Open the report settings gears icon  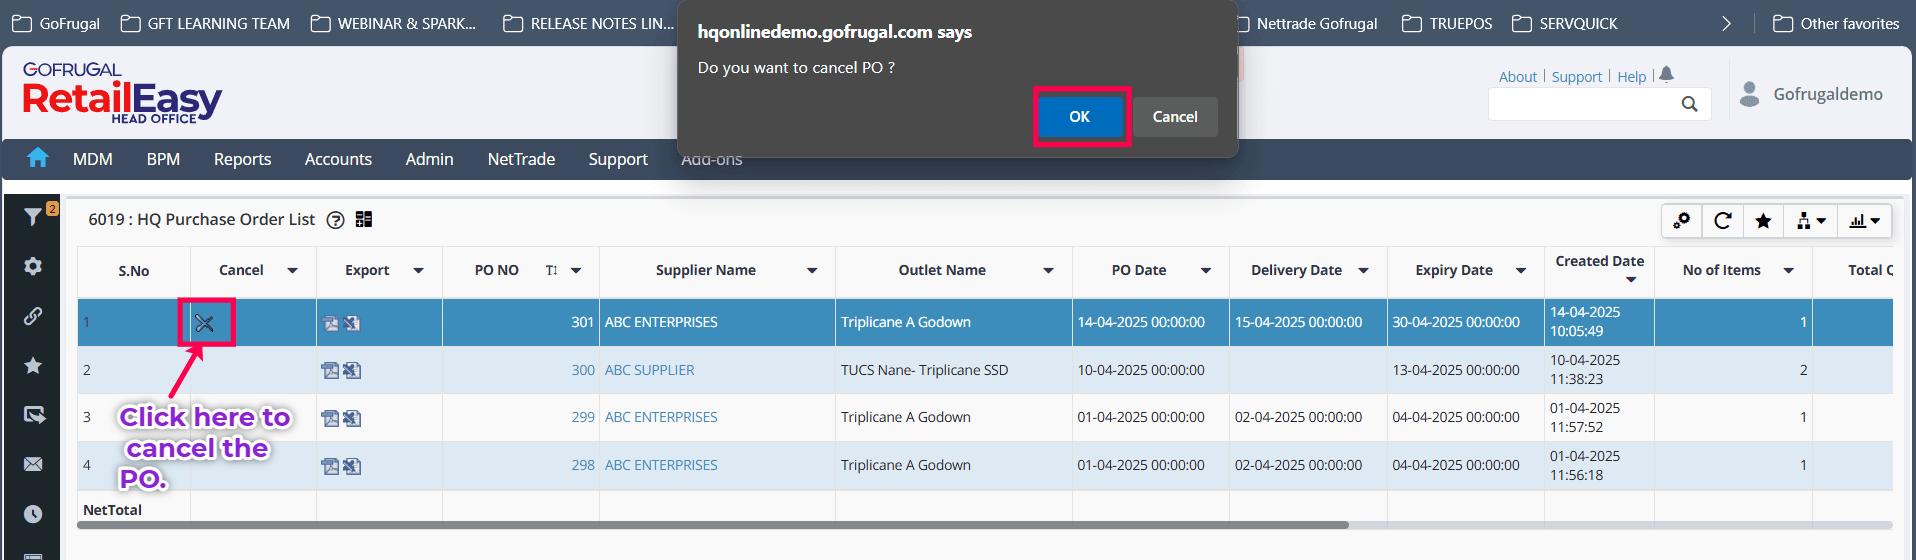(x=1682, y=221)
